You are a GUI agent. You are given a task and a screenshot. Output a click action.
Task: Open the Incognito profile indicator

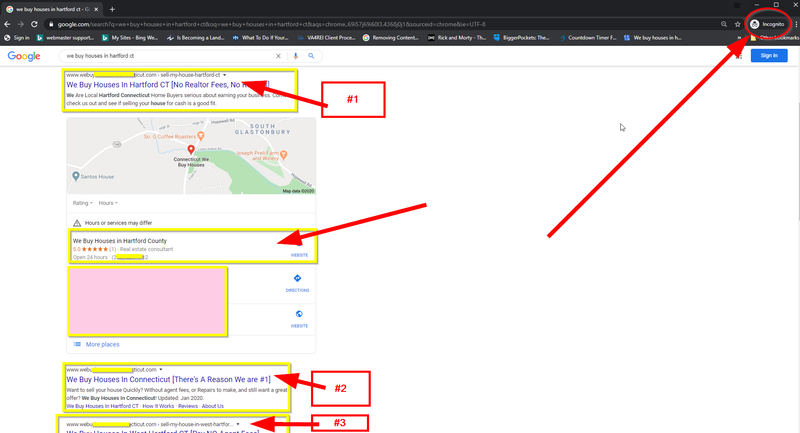click(x=767, y=24)
